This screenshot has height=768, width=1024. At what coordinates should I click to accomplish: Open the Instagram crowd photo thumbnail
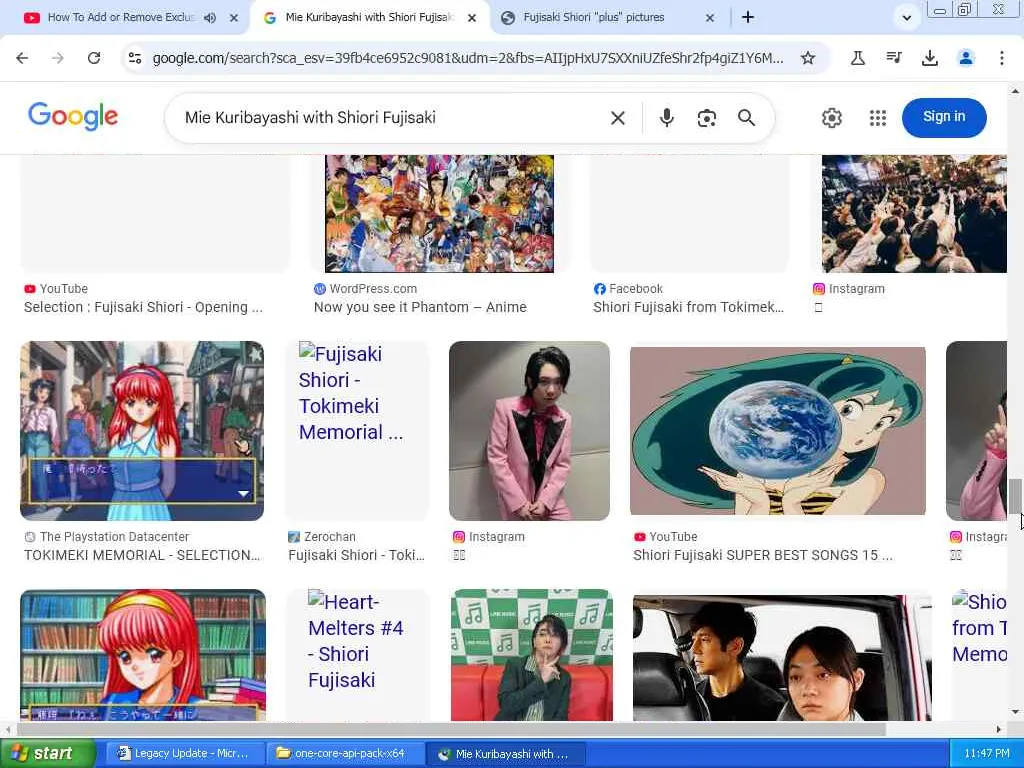(x=914, y=214)
